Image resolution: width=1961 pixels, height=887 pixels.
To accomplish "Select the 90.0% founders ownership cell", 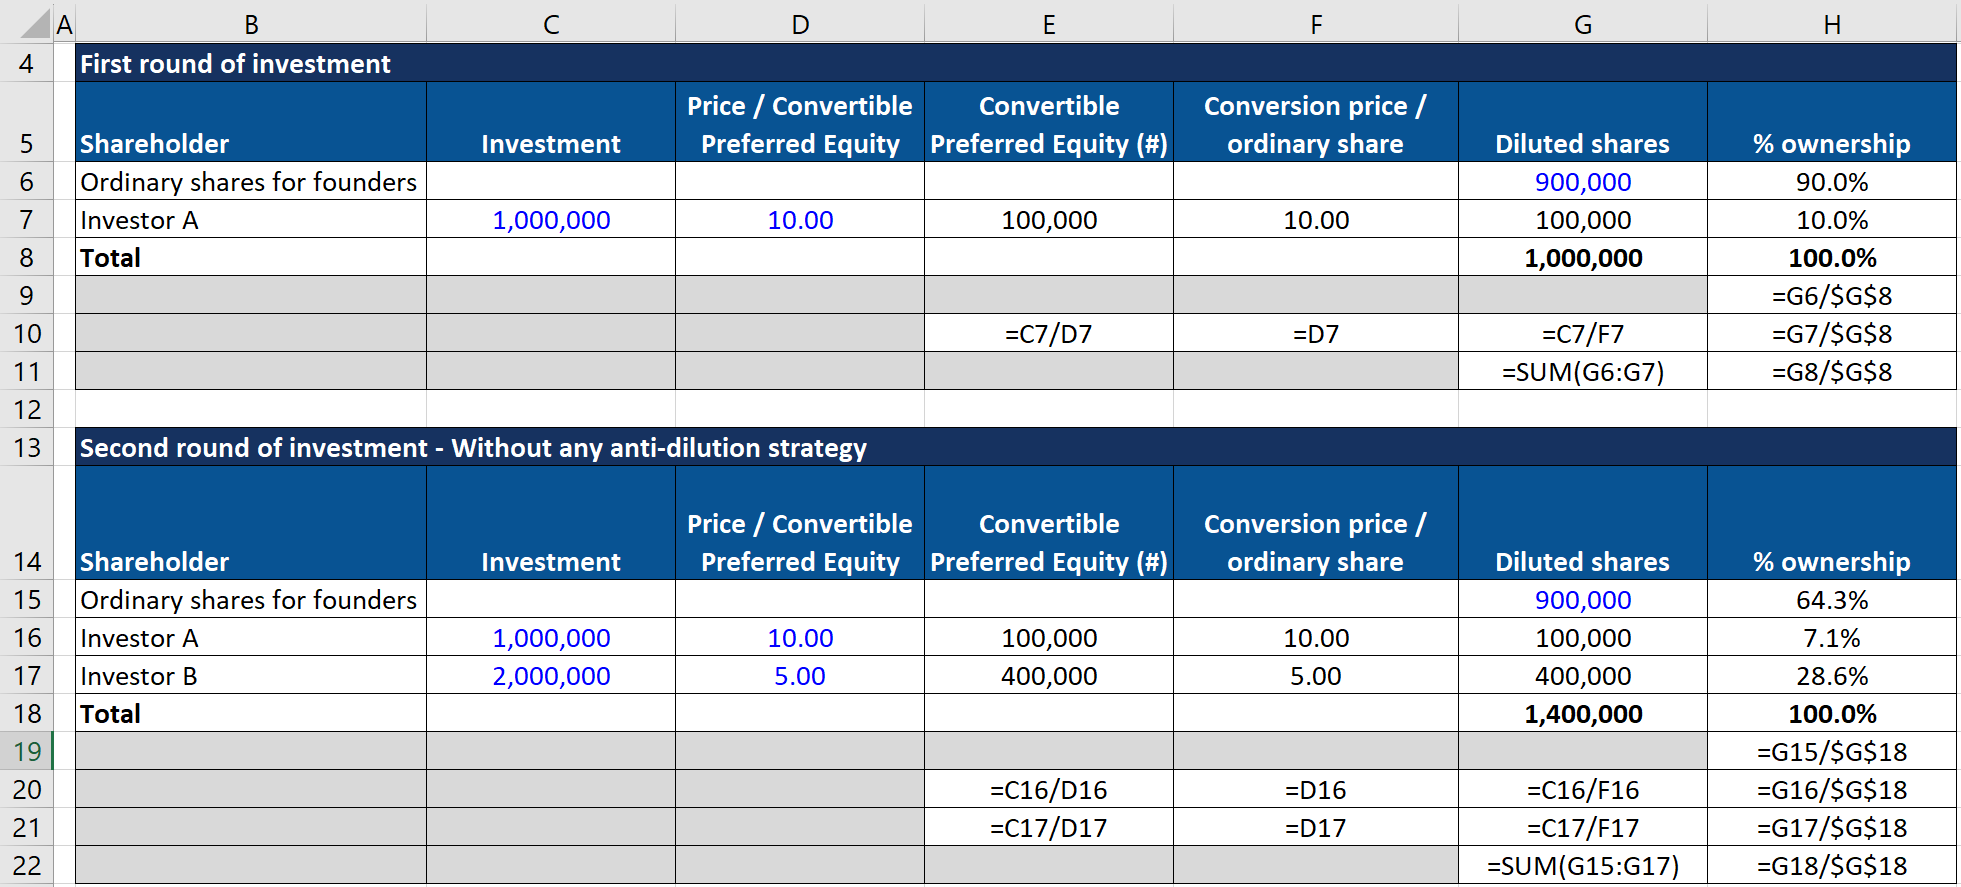I will tap(1831, 182).
